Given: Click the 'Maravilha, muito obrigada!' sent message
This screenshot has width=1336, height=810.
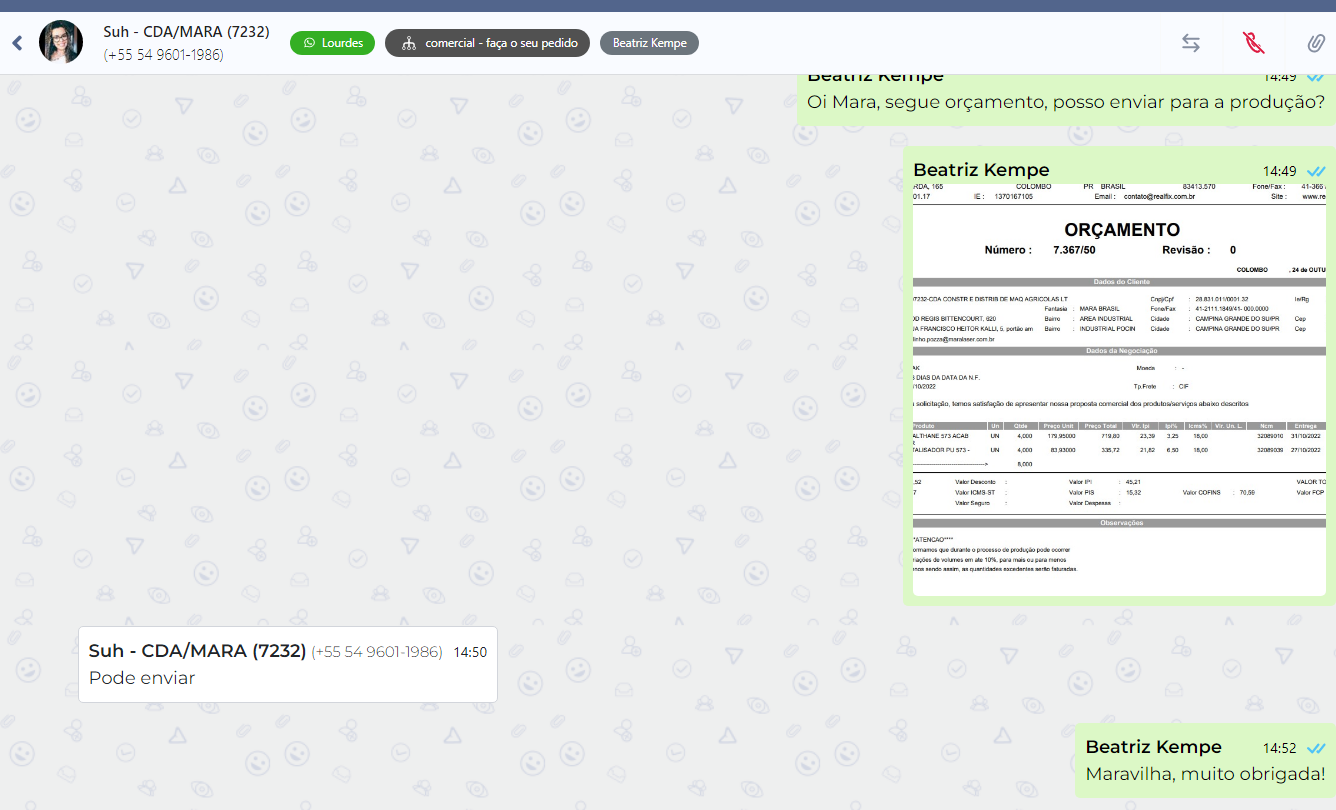Looking at the screenshot, I should (1204, 774).
